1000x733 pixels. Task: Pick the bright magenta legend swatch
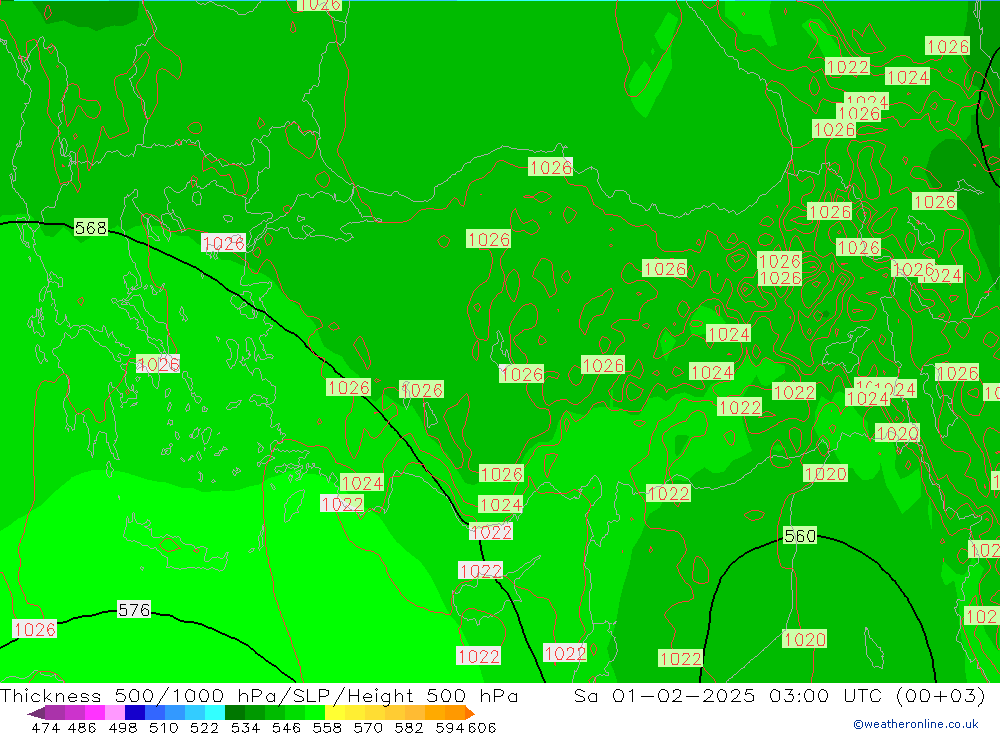(x=94, y=713)
